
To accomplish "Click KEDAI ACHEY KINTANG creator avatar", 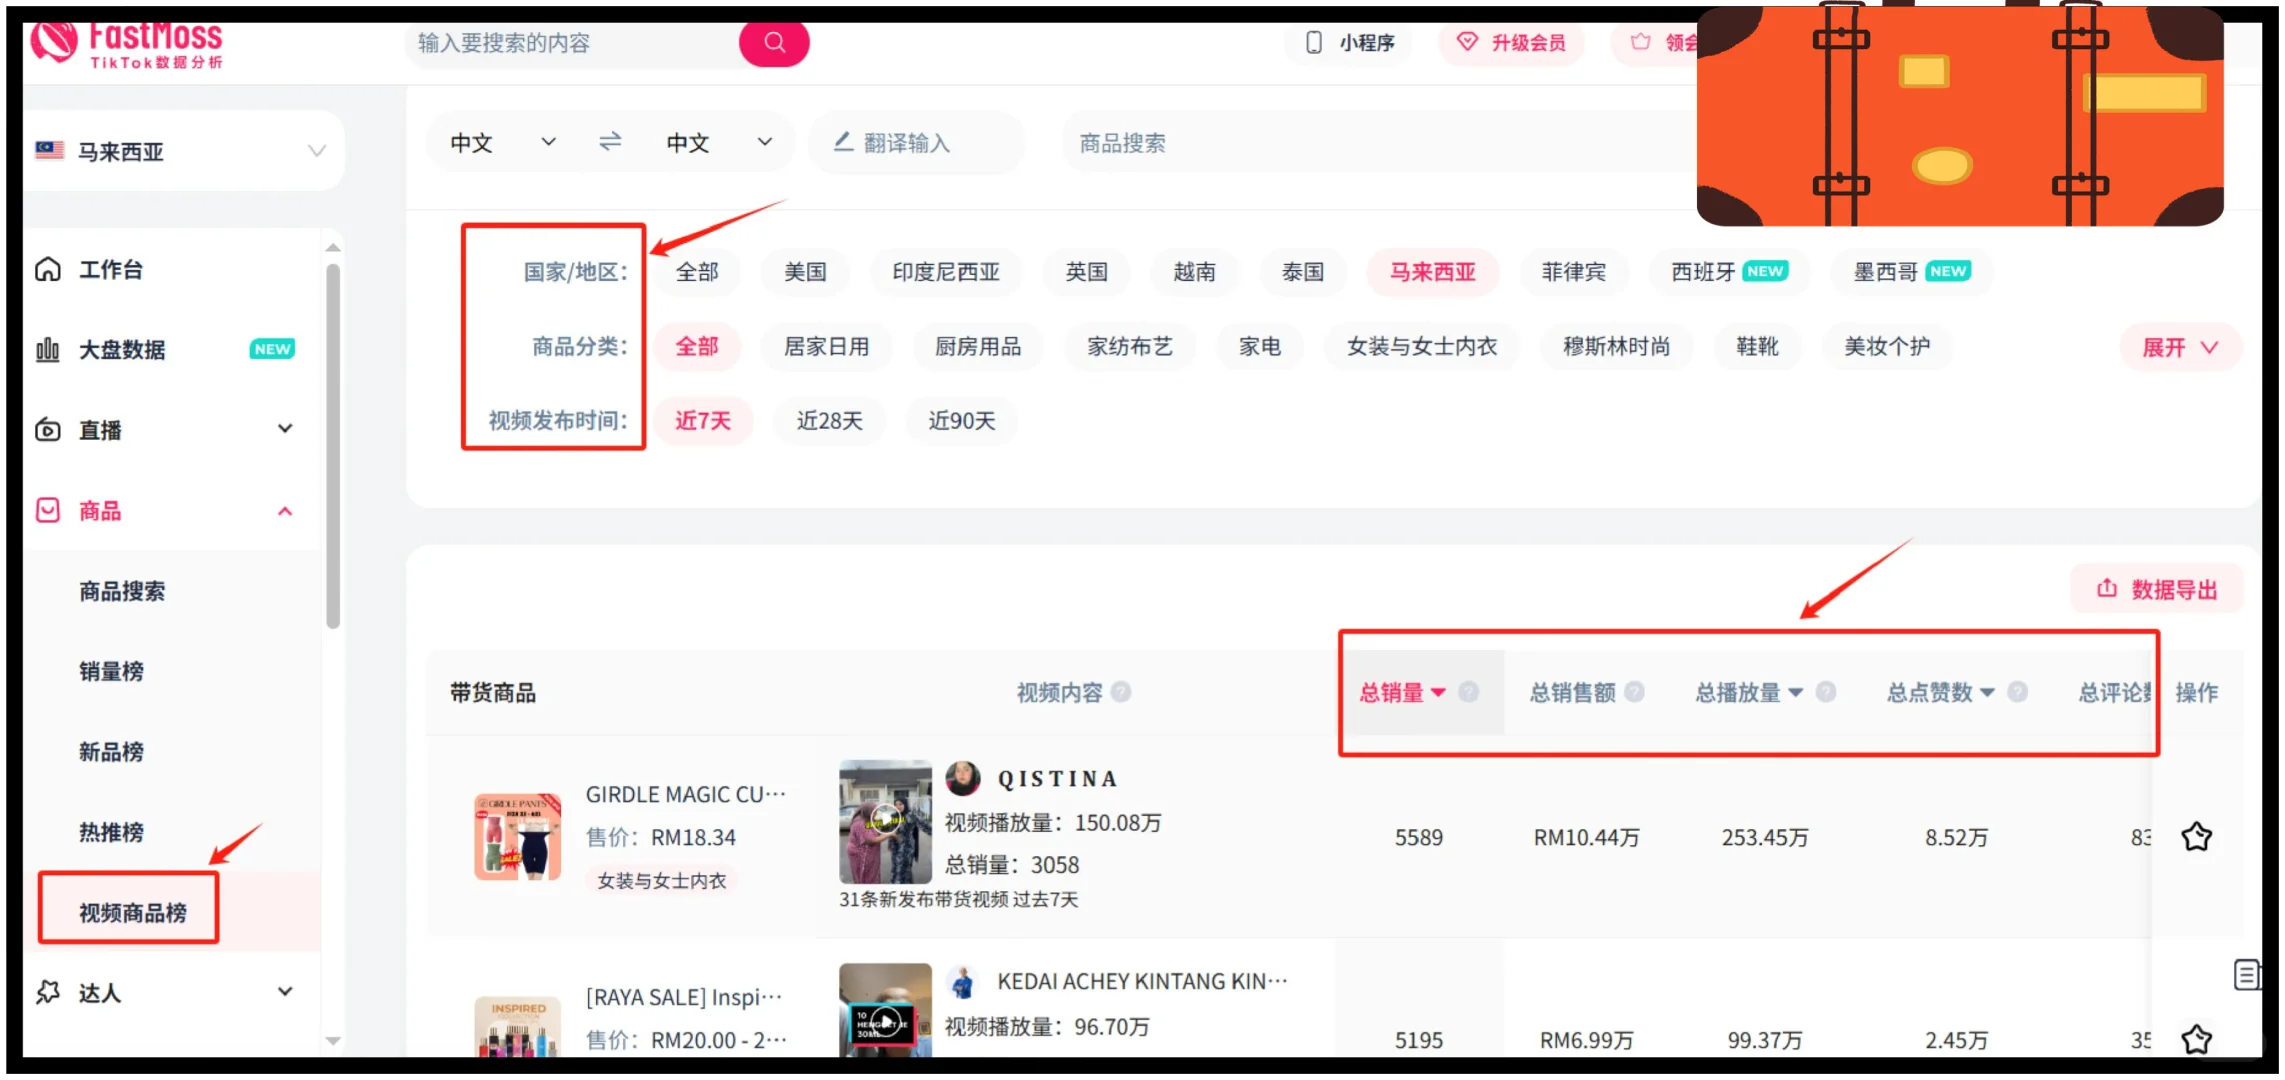I will (x=963, y=982).
